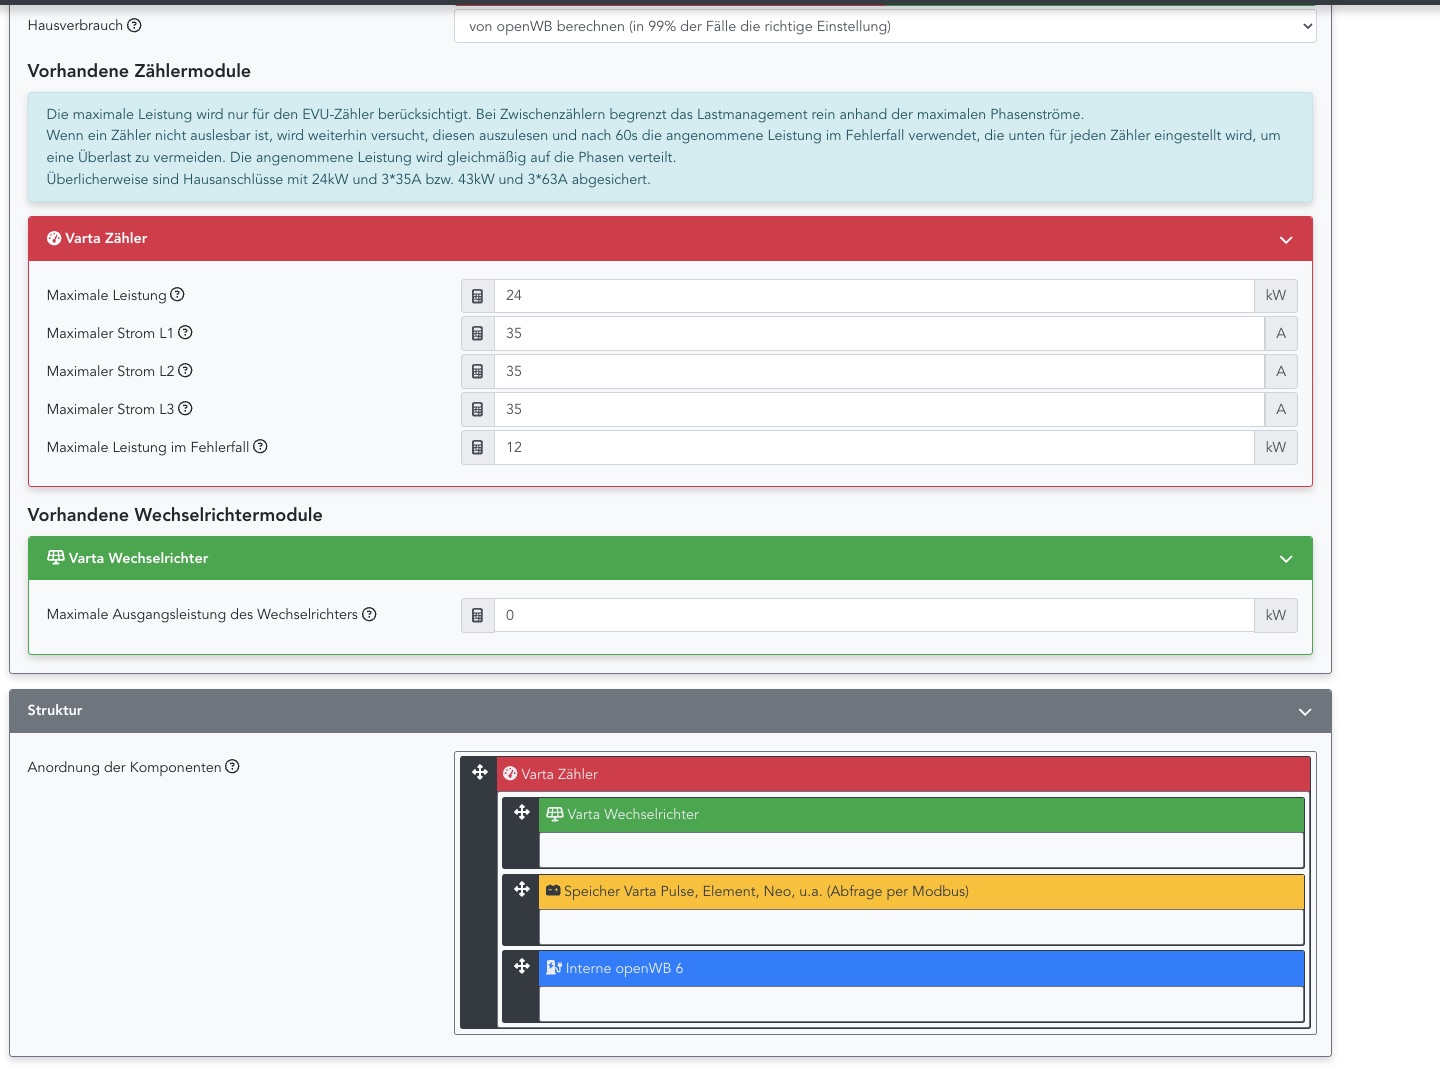Viewport: 1440px width, 1071px height.
Task: Show help for Maximale Leistung im Fehlerfall
Action: tap(260, 446)
